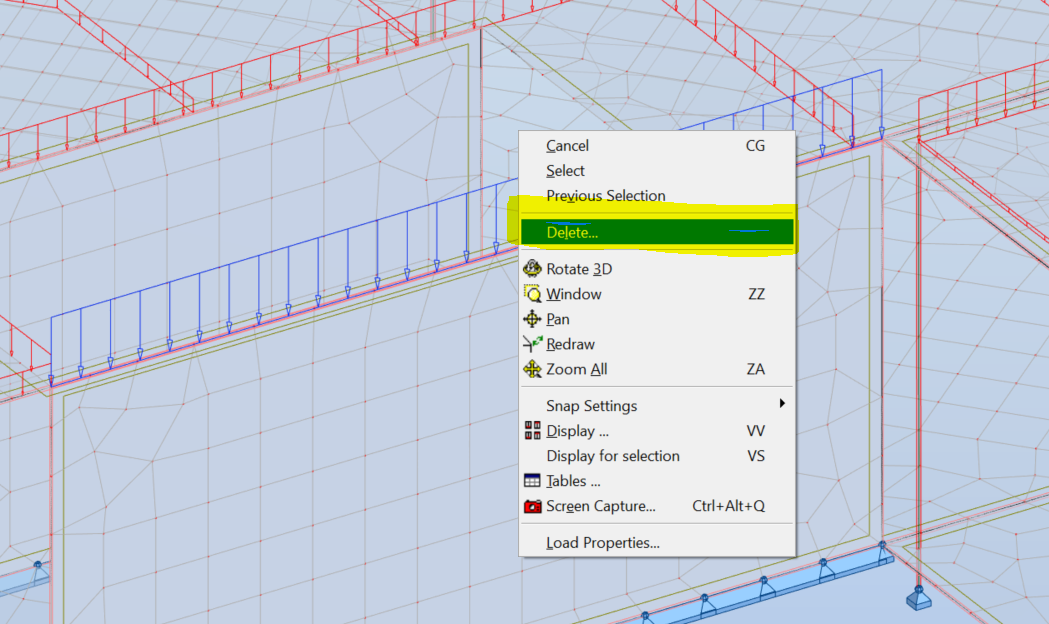
Task: Open Tables using its spreadsheet icon
Action: (531, 480)
